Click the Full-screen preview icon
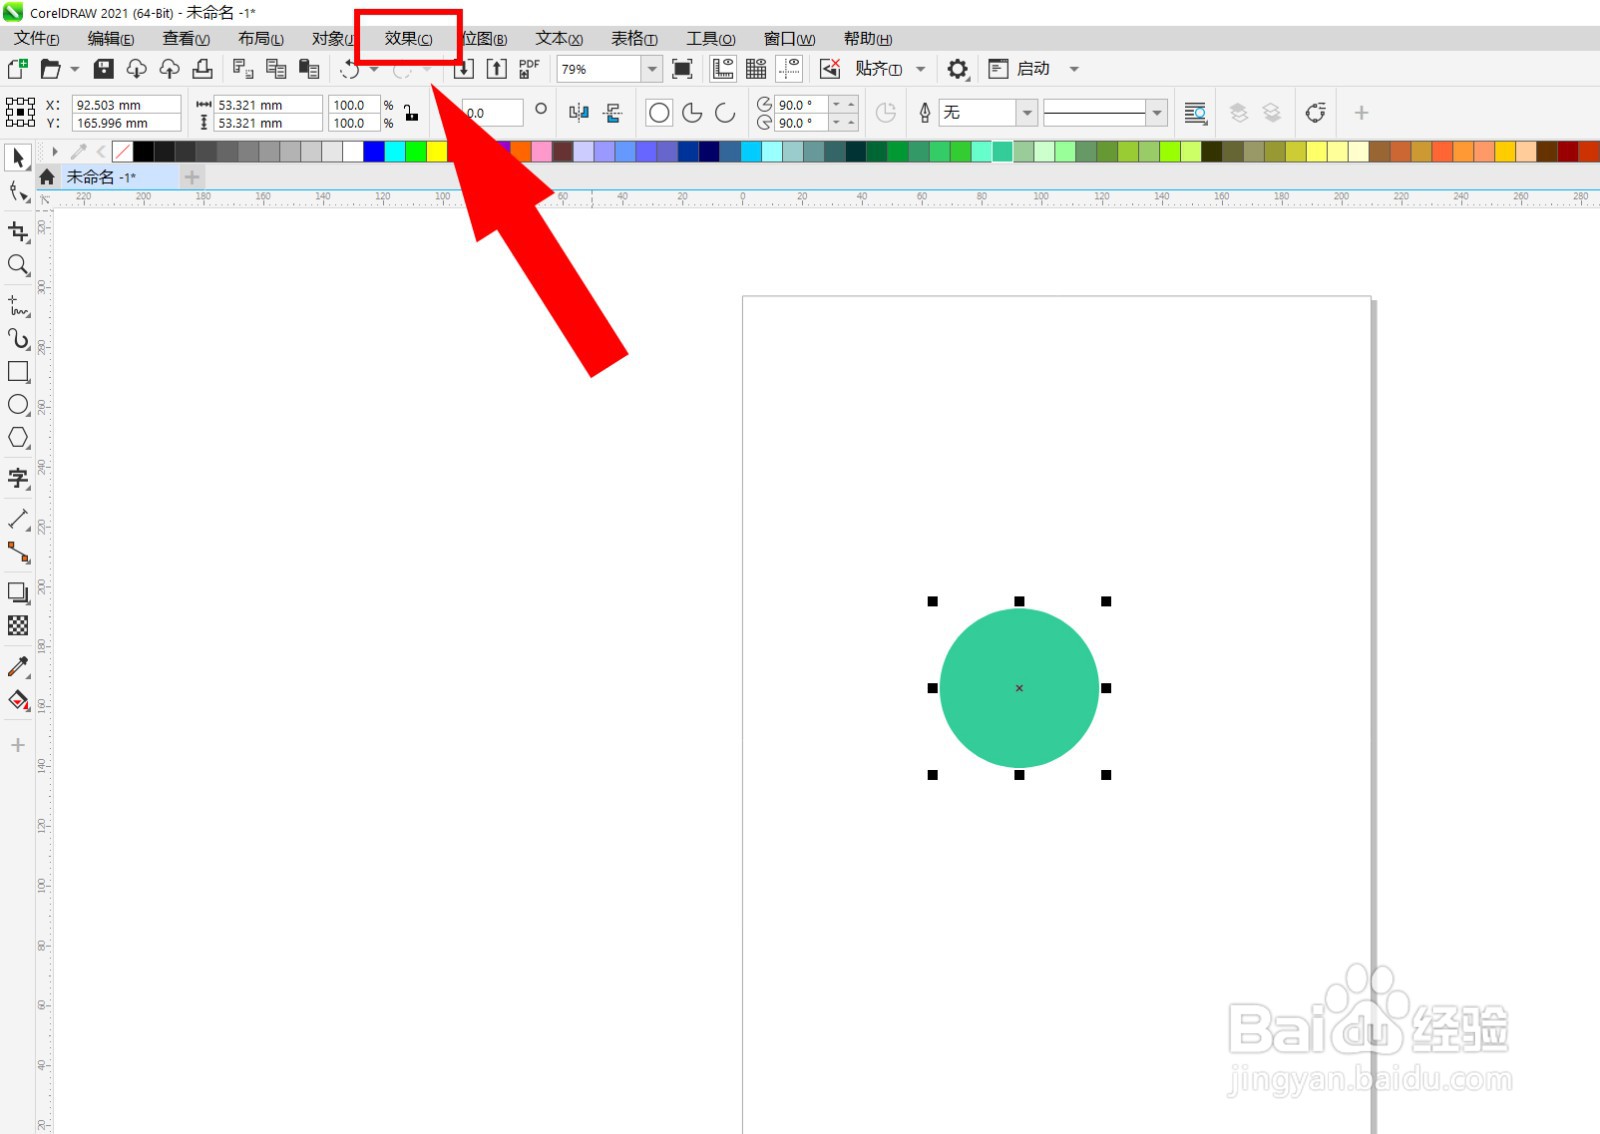This screenshot has height=1134, width=1600. 683,69
